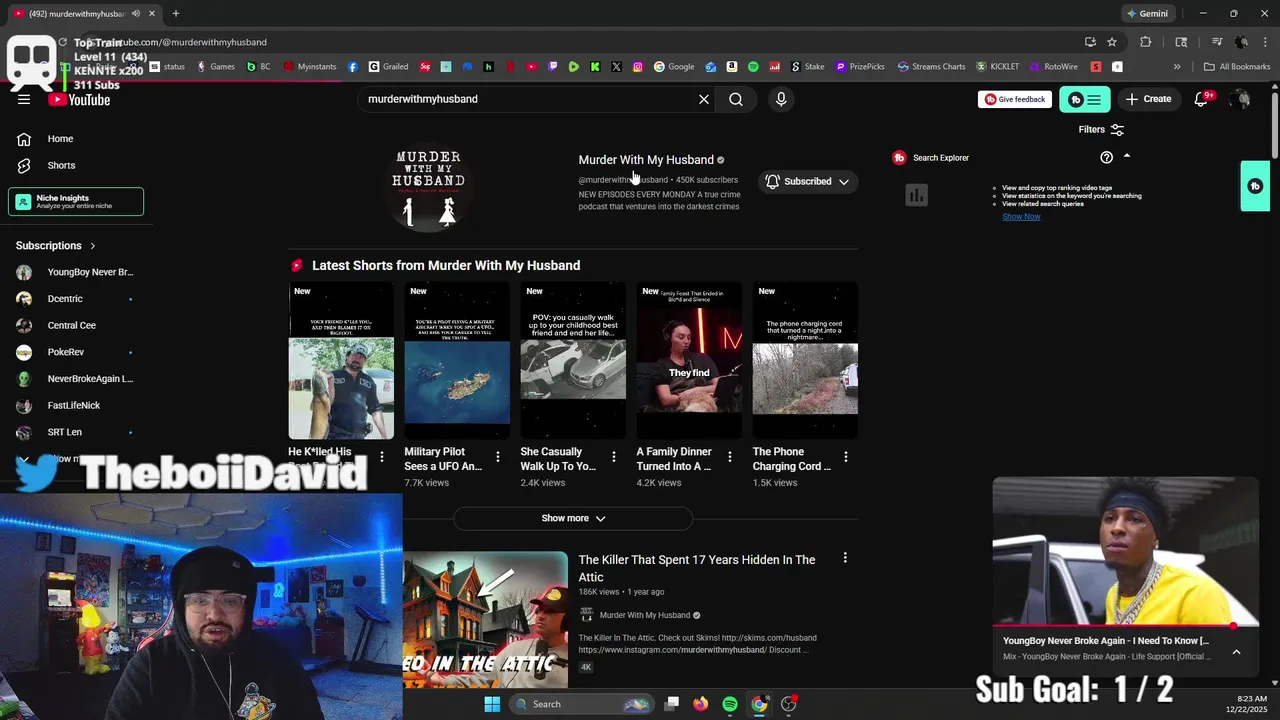
Task: Open Niche Insights panel
Action: [76, 201]
